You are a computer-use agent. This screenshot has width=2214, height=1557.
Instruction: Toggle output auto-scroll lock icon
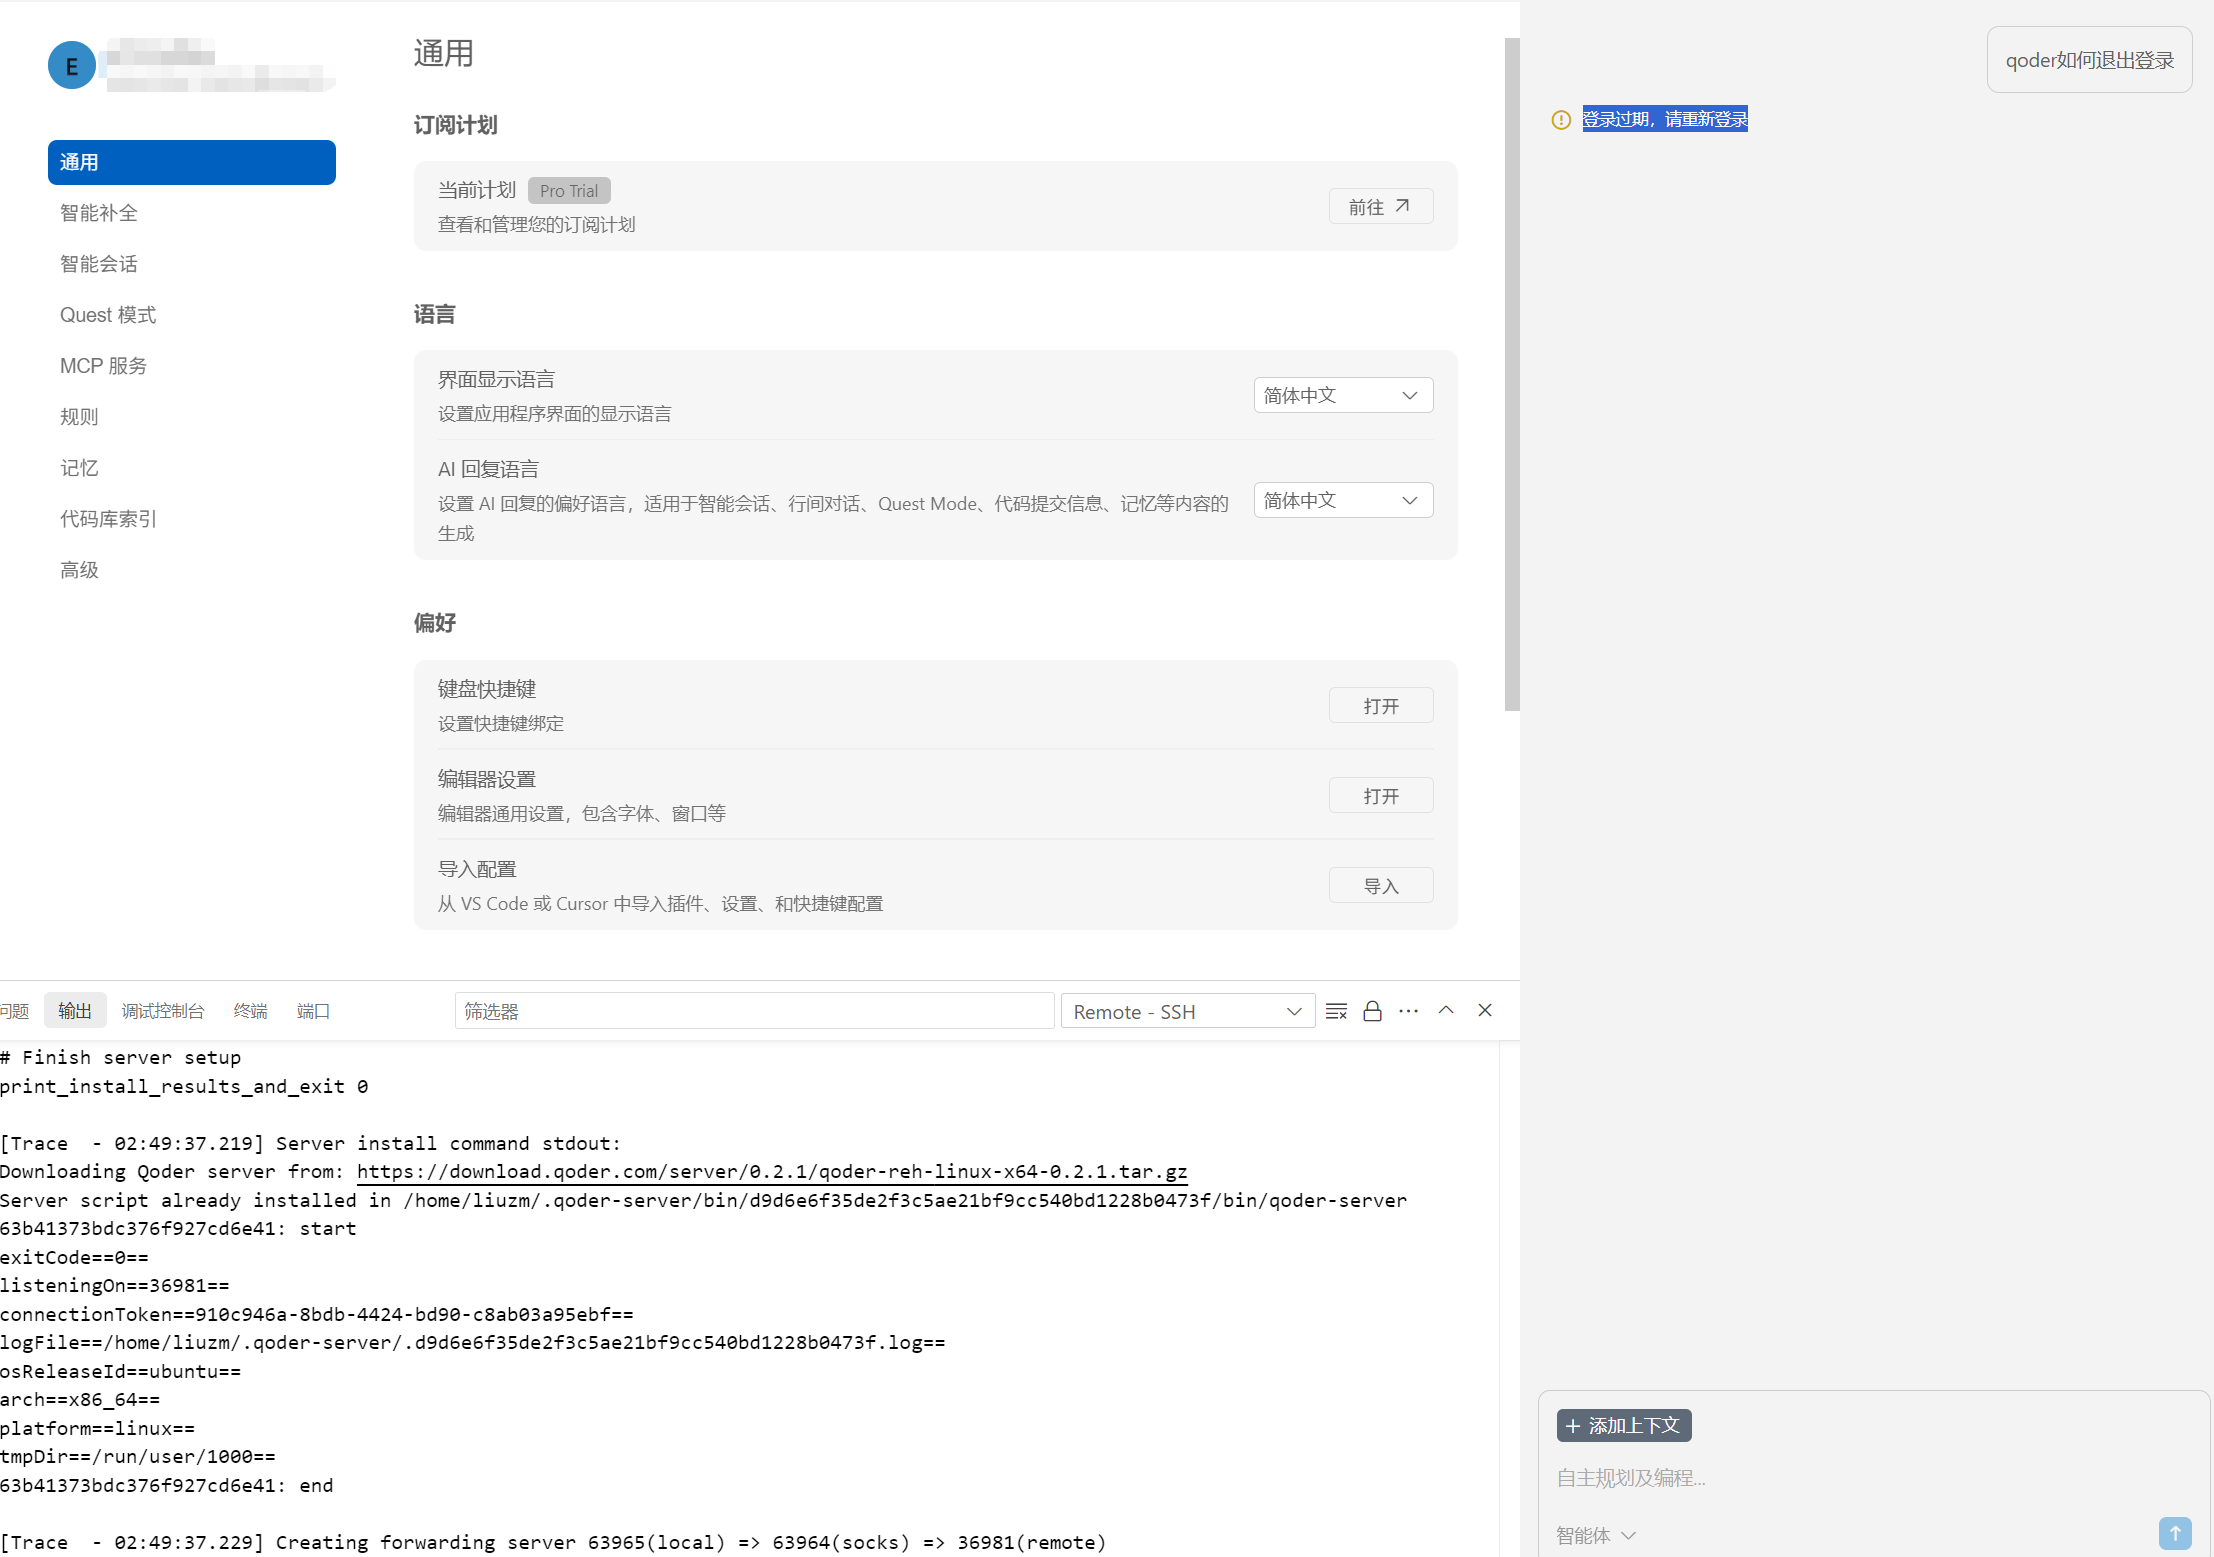click(x=1372, y=1011)
